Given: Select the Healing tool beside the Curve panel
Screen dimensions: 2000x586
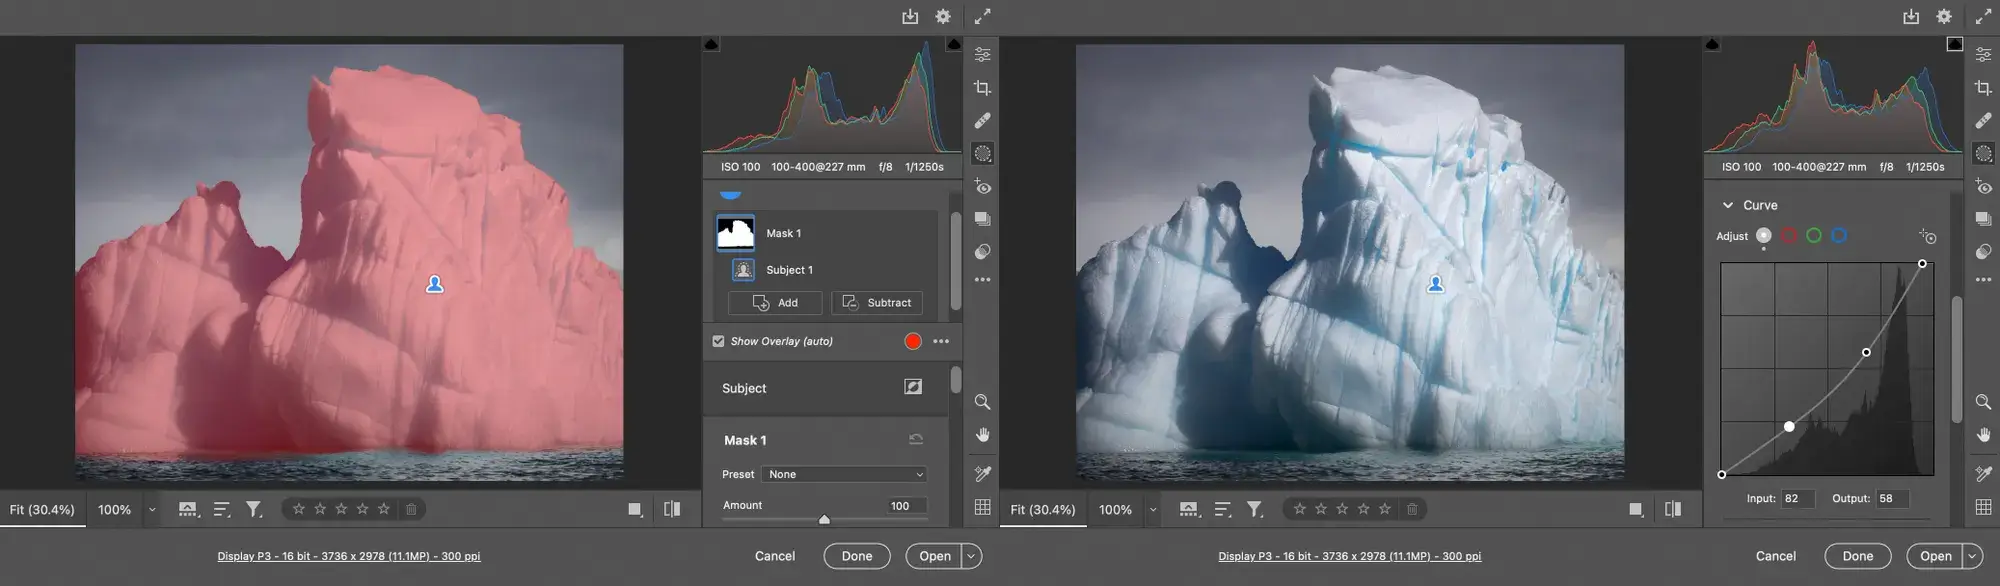Looking at the screenshot, I should point(1983,121).
